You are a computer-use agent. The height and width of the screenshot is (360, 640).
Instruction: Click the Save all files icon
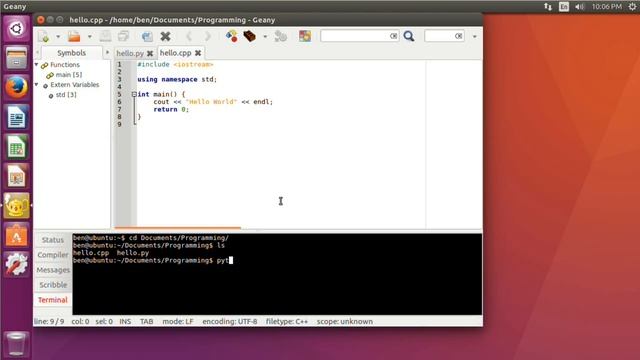[123, 36]
